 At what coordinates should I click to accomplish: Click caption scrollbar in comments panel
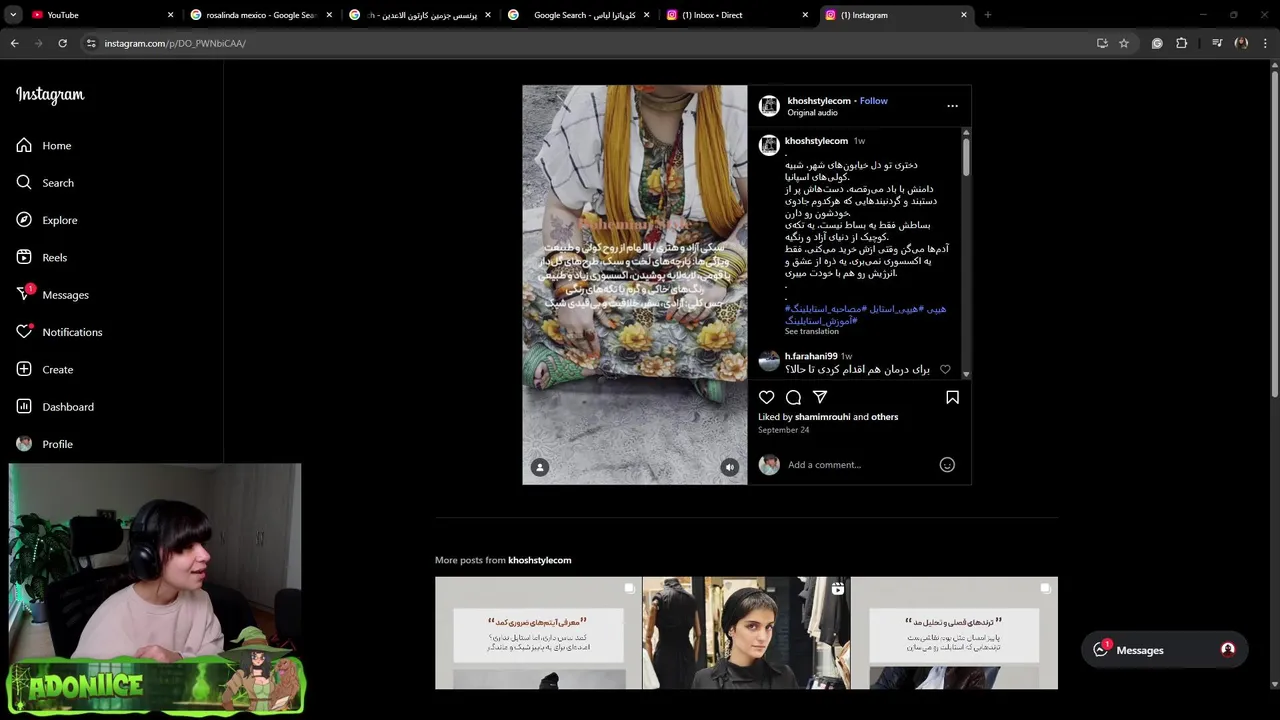click(x=966, y=157)
